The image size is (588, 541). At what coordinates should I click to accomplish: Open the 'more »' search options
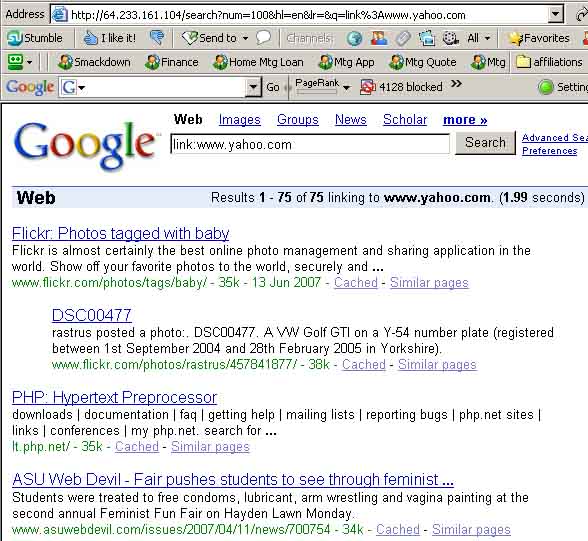pos(465,120)
